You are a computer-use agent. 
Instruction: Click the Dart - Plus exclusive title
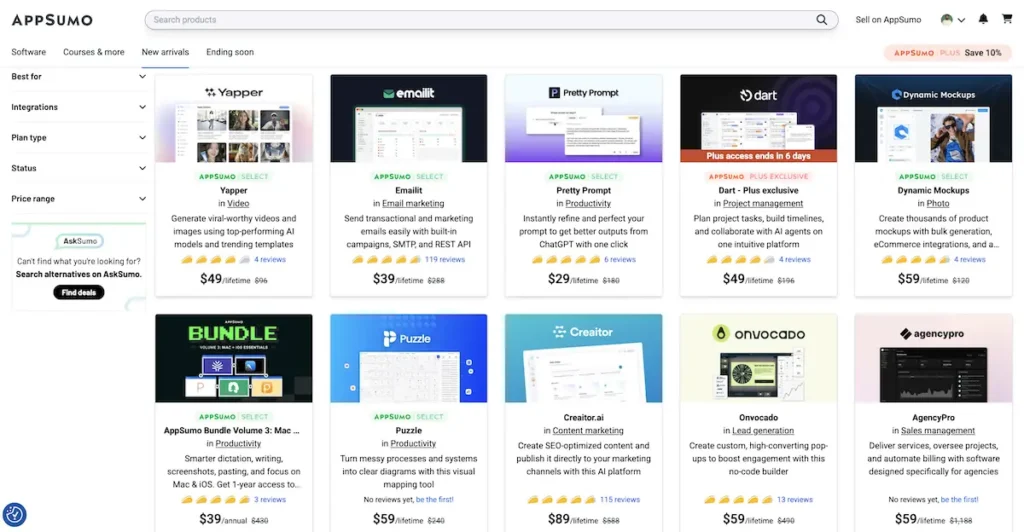tap(758, 191)
